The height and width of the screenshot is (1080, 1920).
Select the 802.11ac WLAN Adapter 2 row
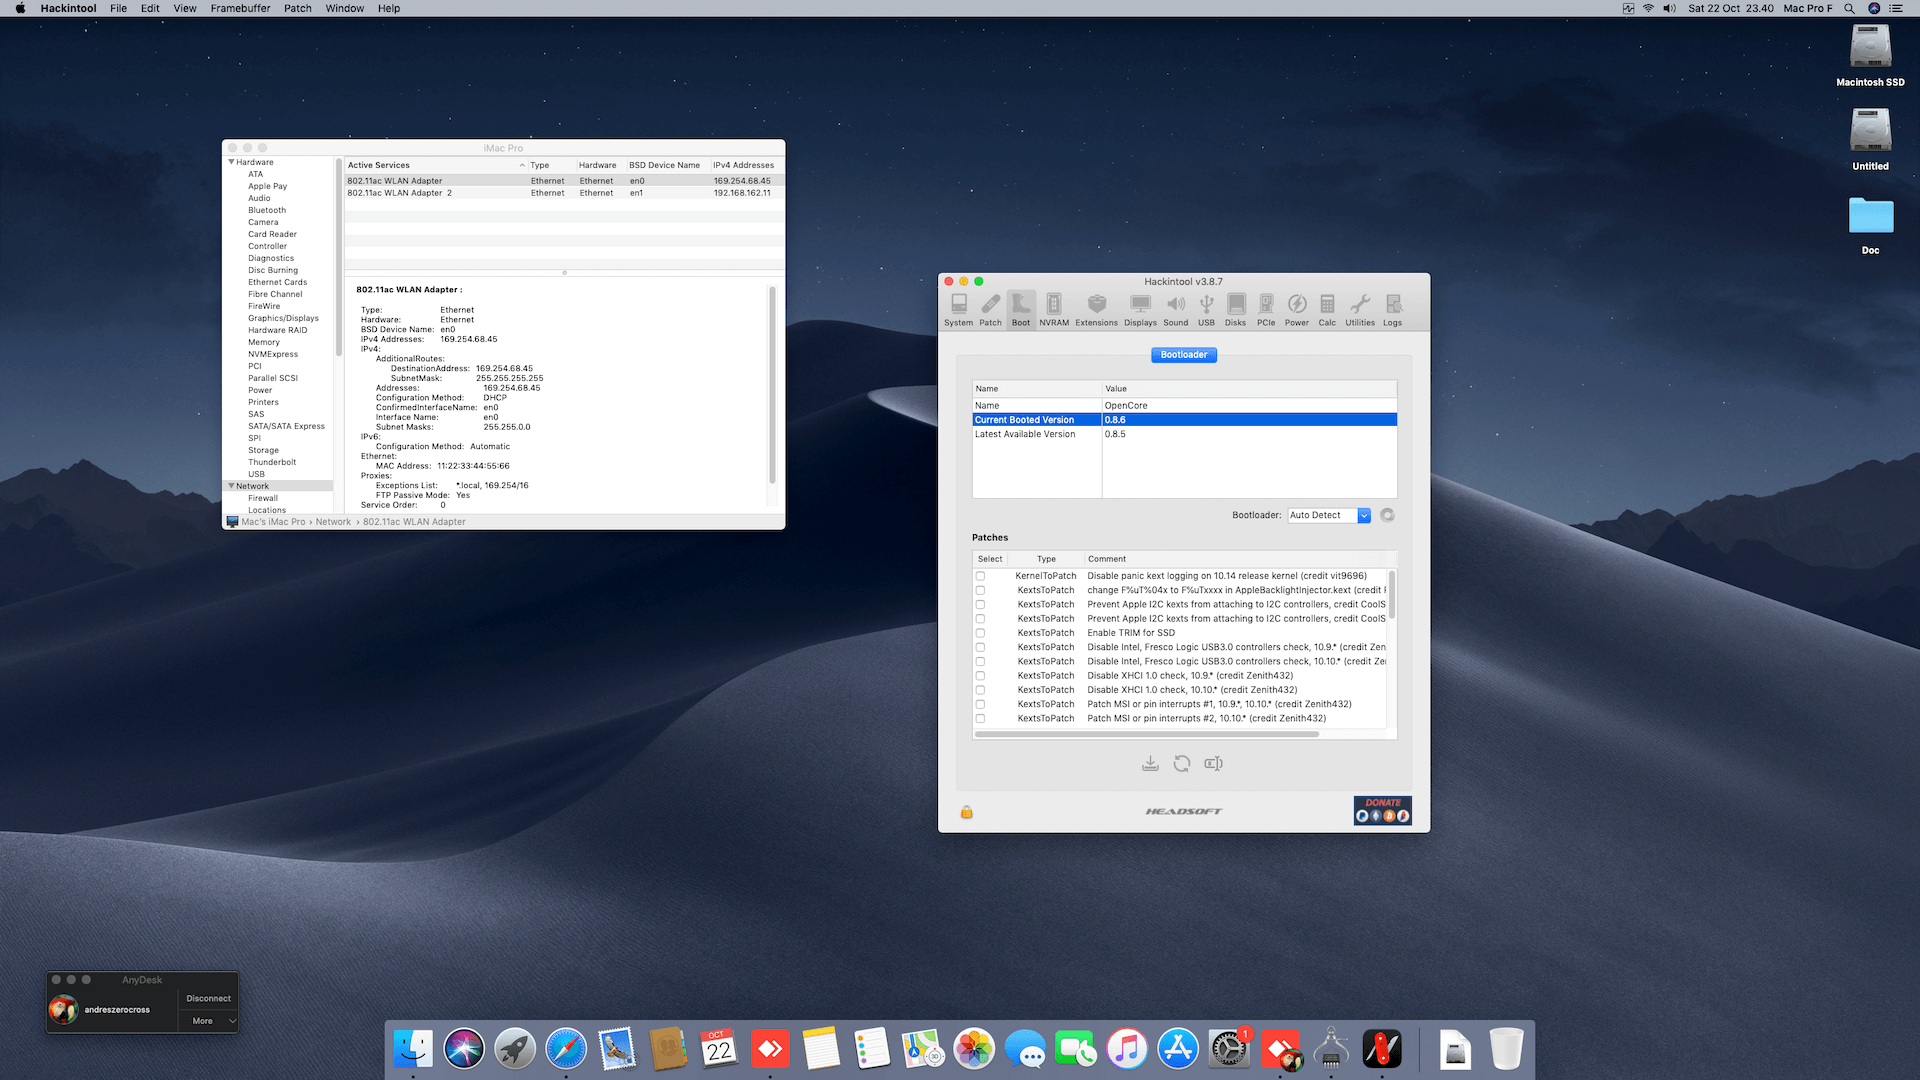tap(564, 193)
